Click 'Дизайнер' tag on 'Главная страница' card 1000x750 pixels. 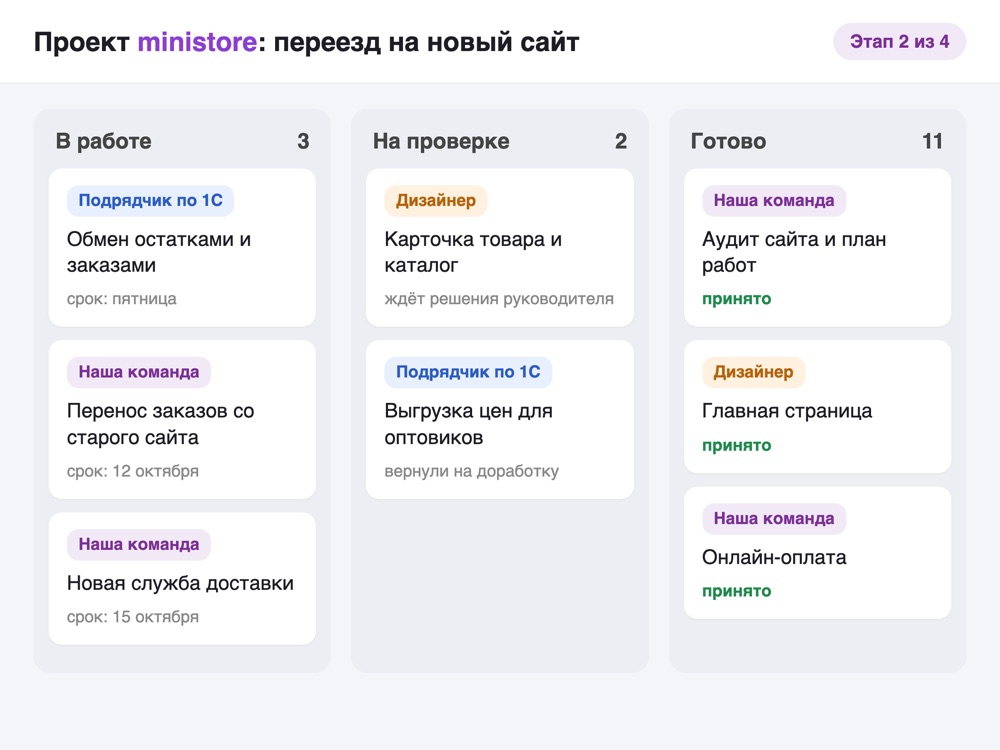click(753, 372)
